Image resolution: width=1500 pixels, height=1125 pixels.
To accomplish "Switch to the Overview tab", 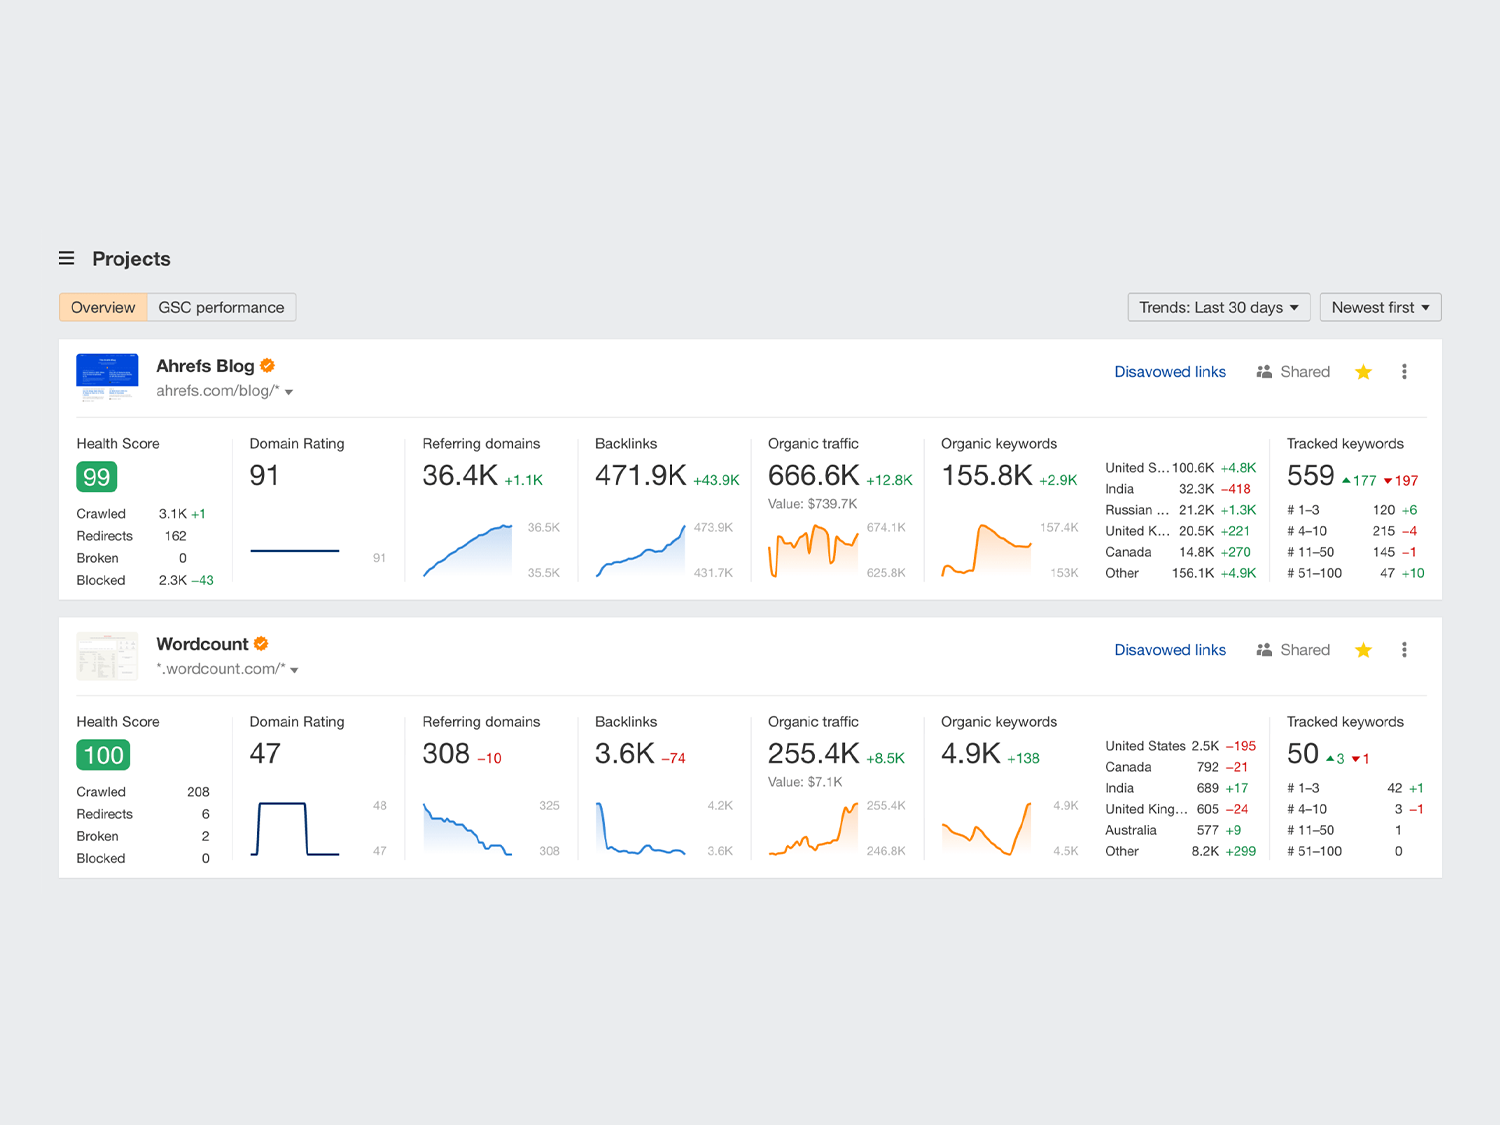I will pos(103,307).
